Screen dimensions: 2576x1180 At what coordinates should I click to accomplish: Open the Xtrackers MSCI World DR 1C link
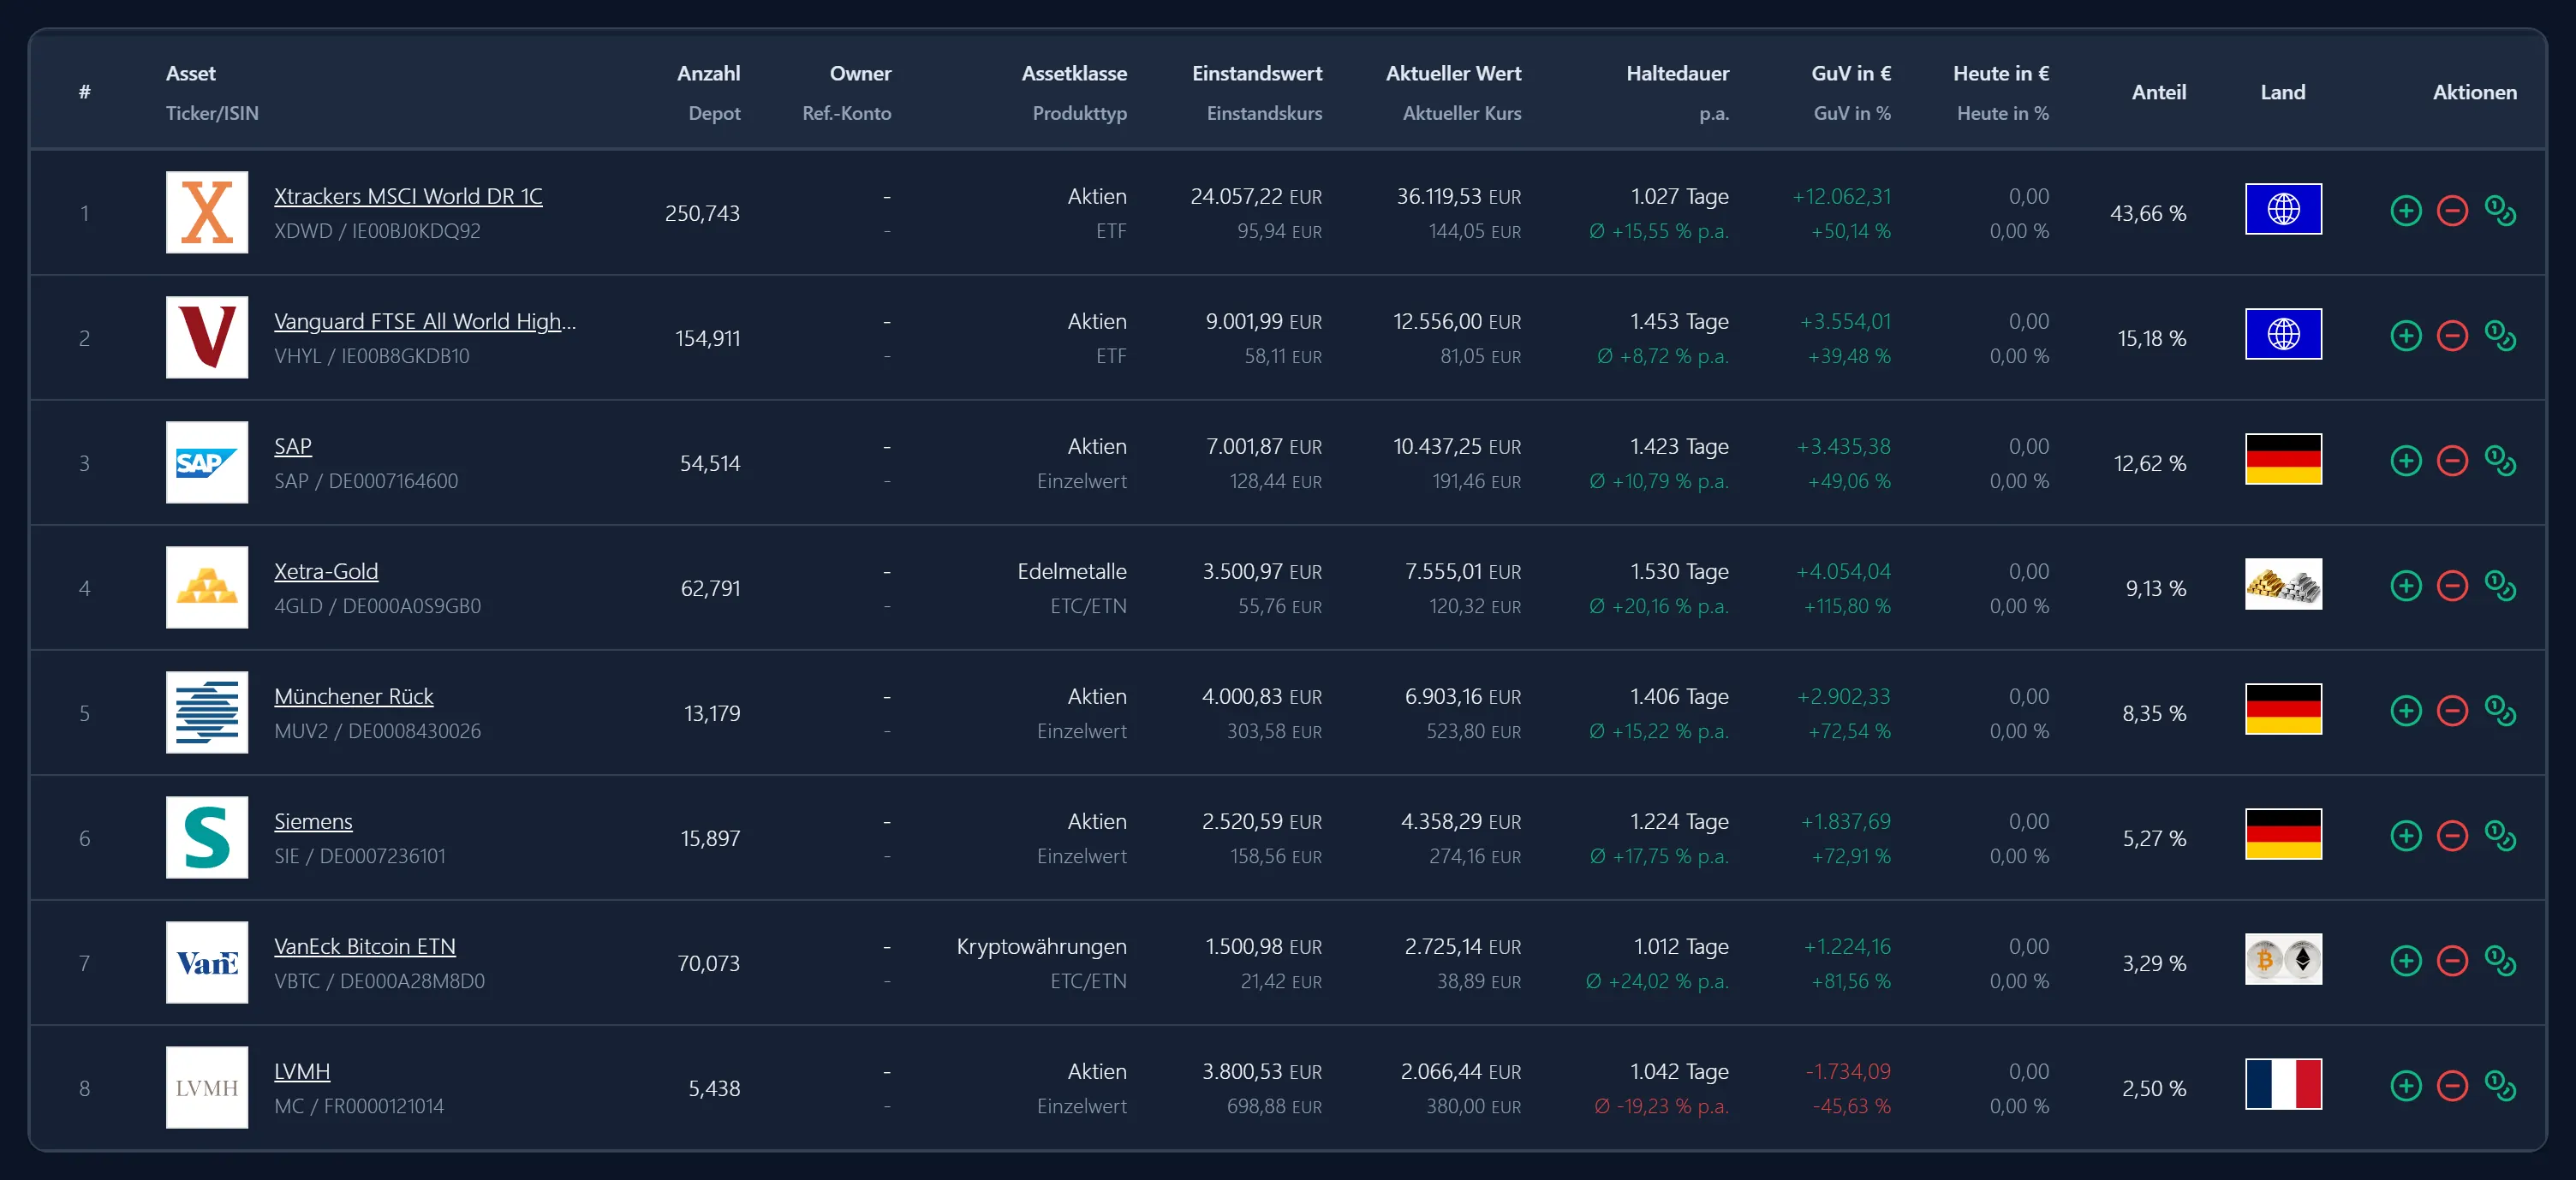click(x=408, y=196)
